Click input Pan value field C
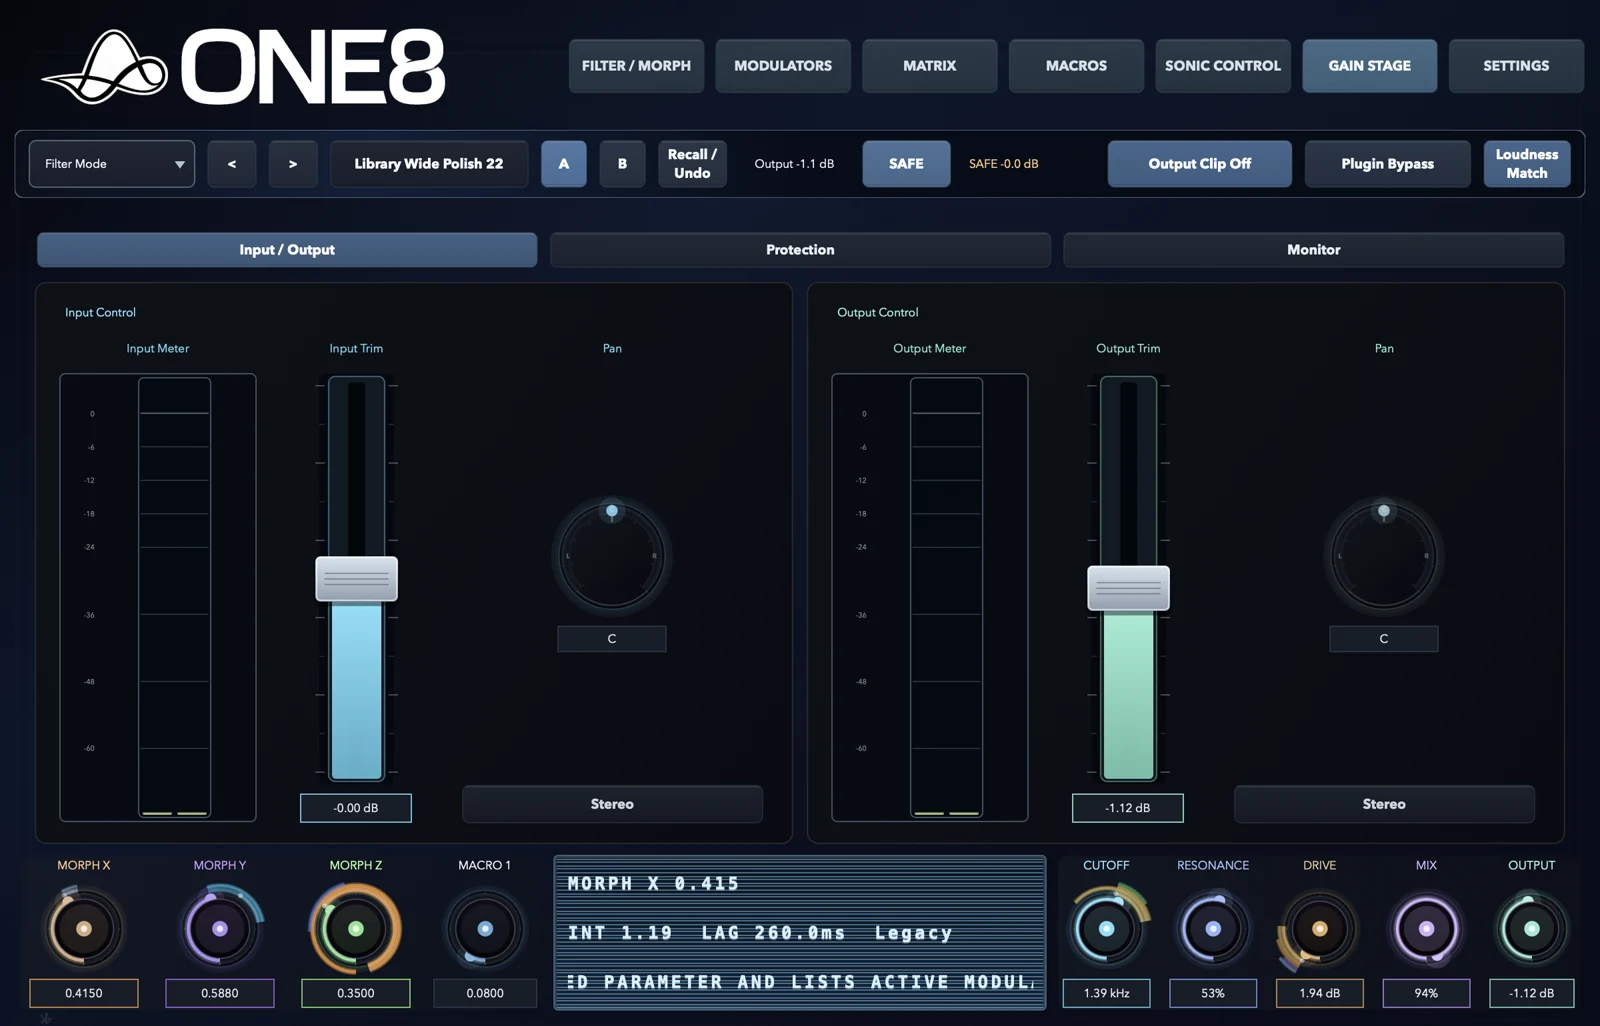The width and height of the screenshot is (1600, 1026). [x=612, y=639]
